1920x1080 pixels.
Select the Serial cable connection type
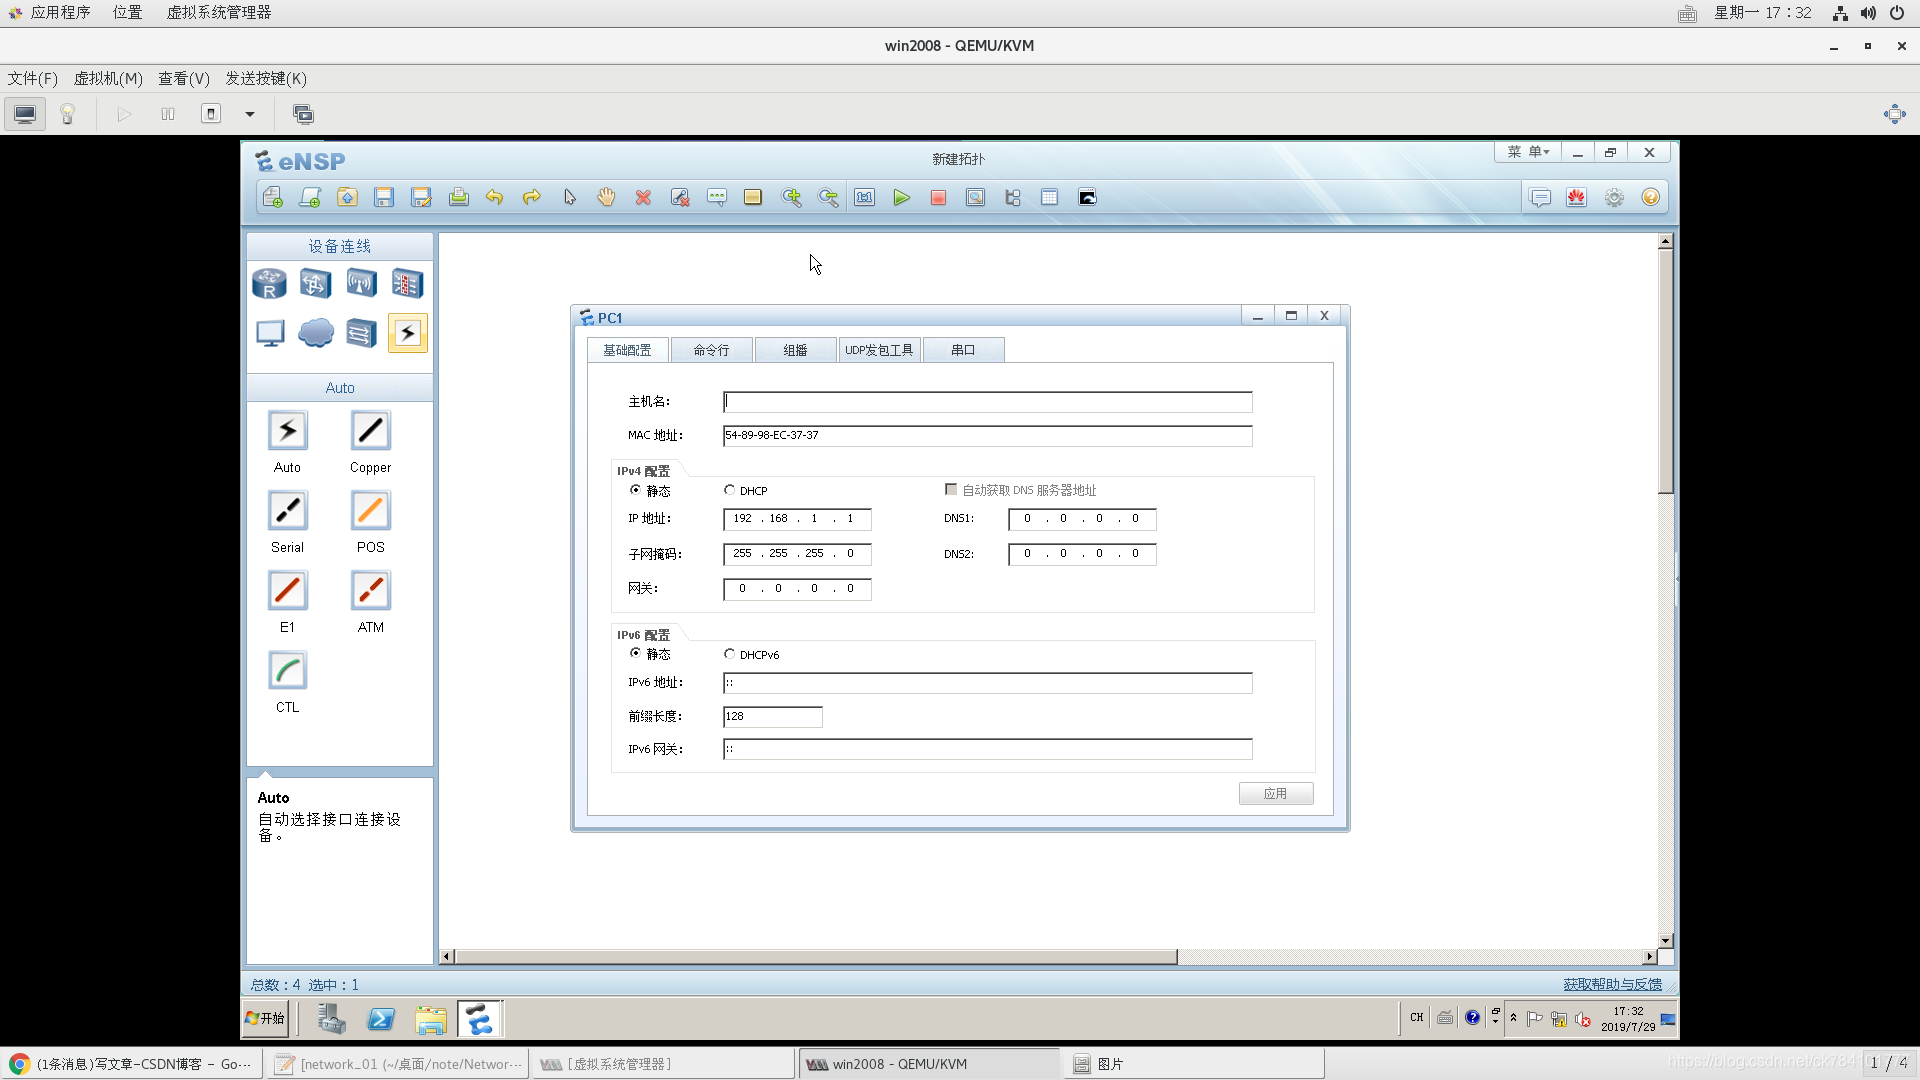click(x=287, y=511)
